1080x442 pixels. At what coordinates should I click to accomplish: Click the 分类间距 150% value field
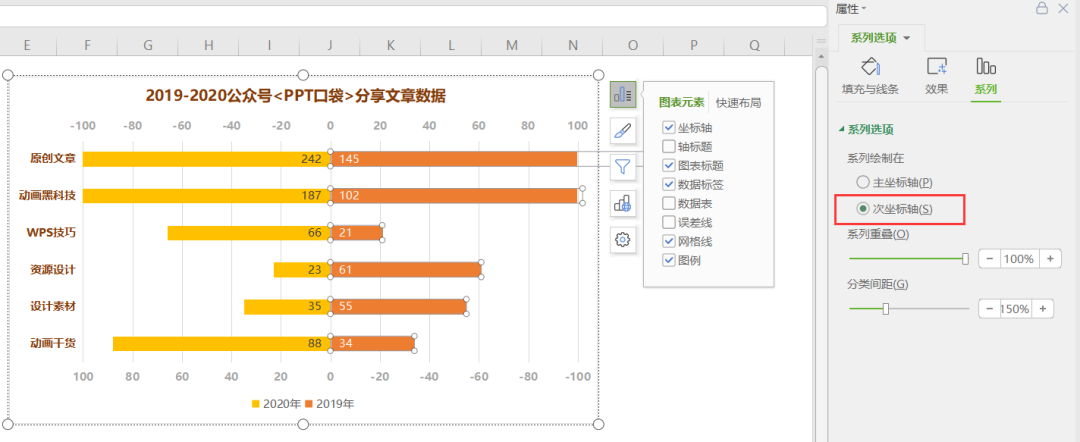(1016, 308)
